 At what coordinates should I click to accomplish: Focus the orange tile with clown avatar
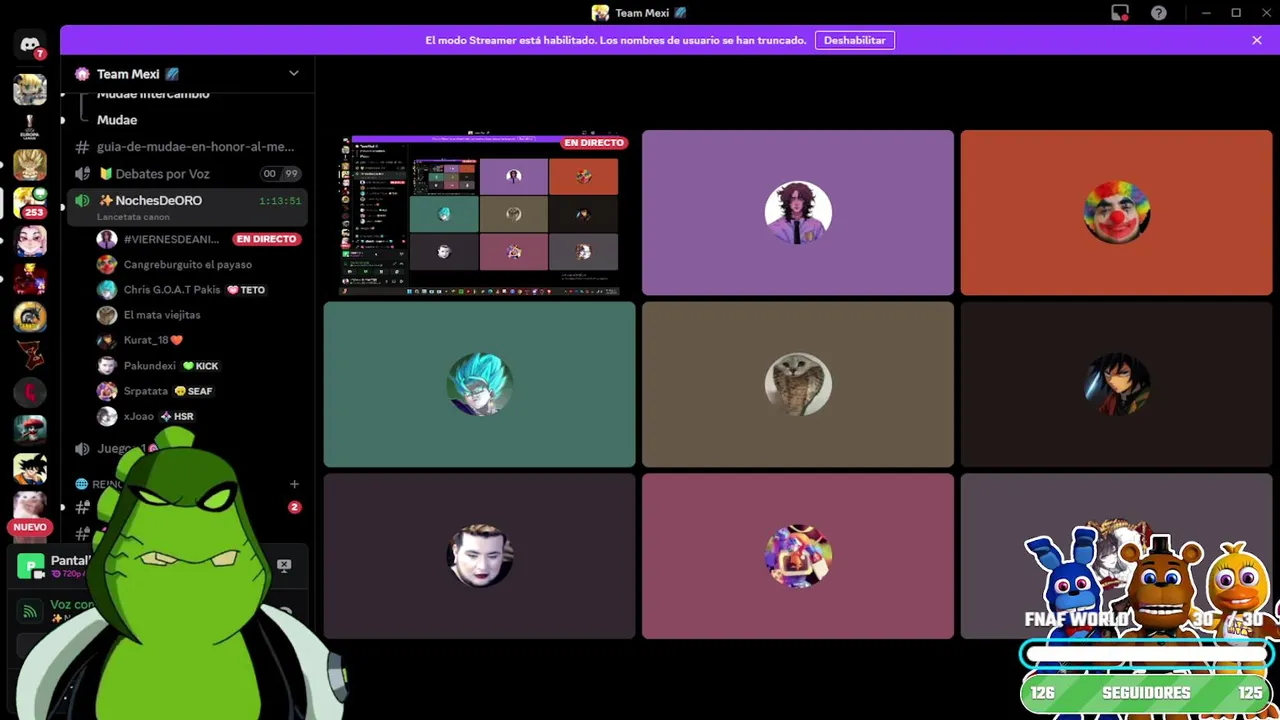pos(1116,213)
